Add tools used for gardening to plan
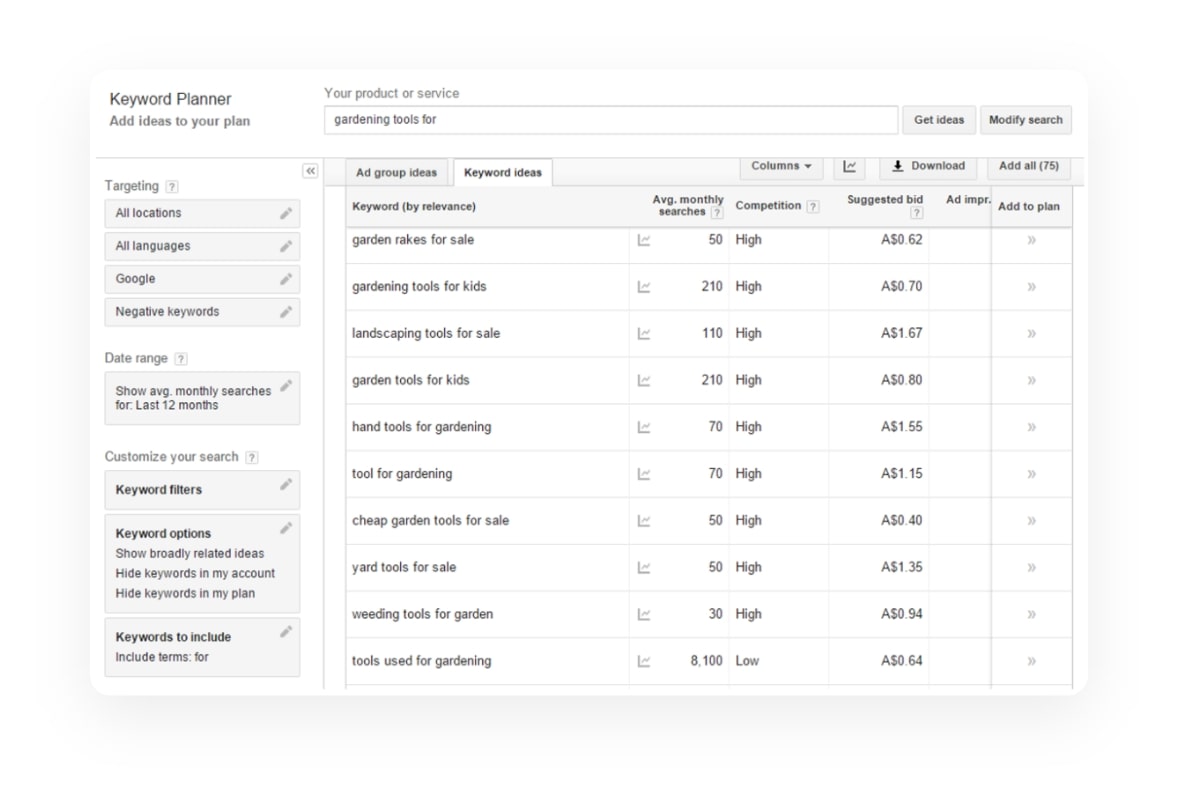The image size is (1178, 806). pos(1032,662)
